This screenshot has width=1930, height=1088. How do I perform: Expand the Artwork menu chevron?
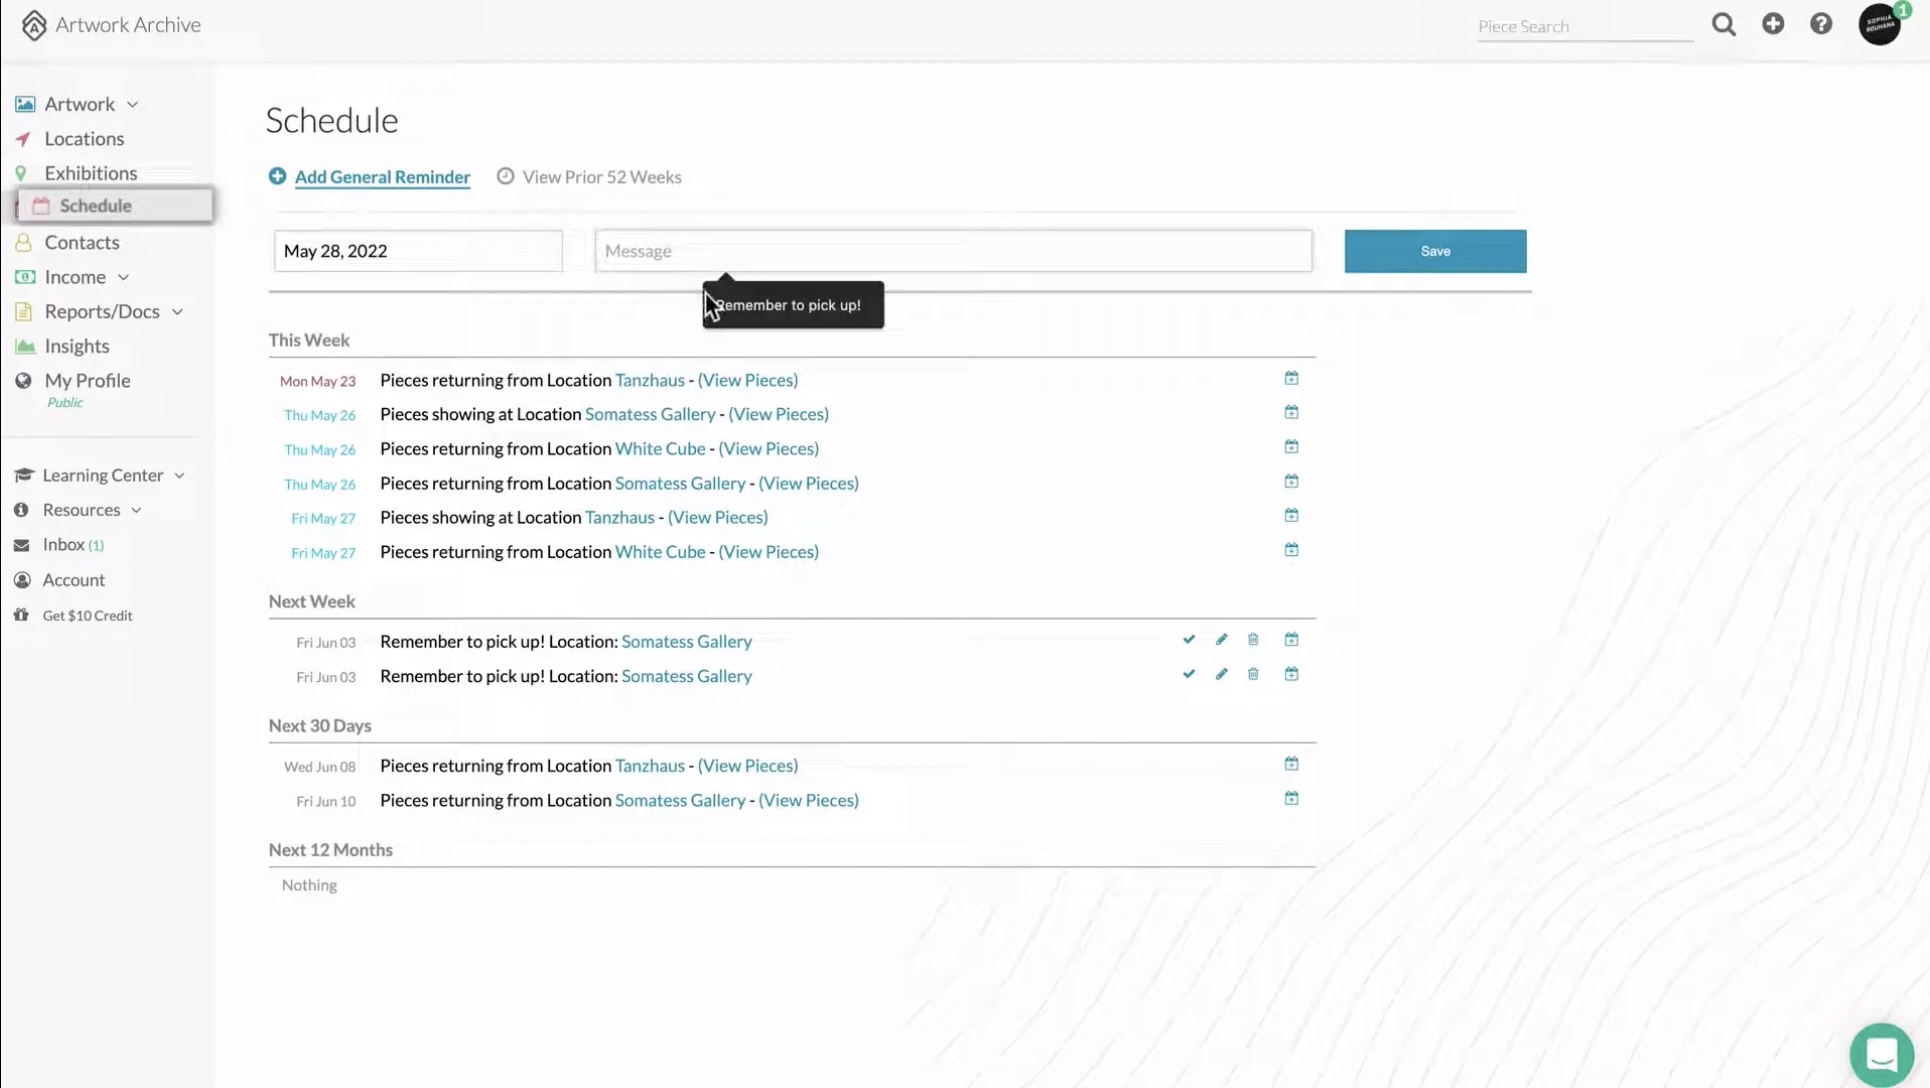pos(132,104)
